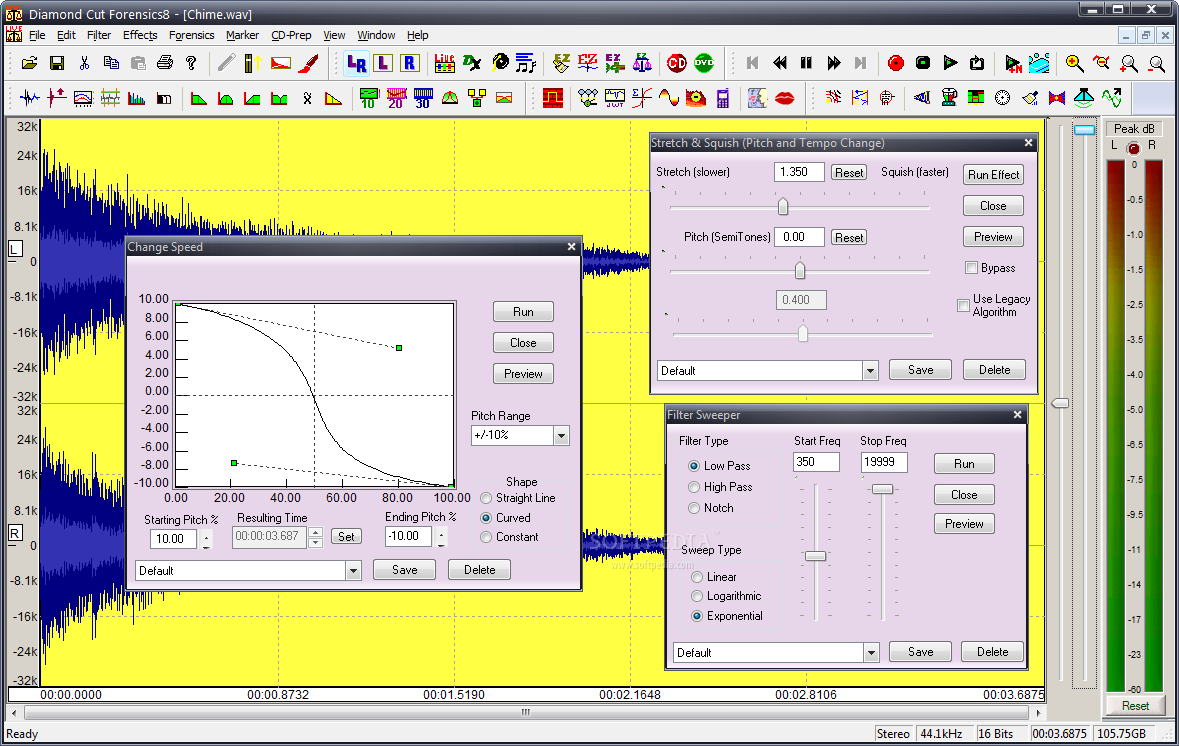Click the Stop Freq vertical slider thumb

882,490
